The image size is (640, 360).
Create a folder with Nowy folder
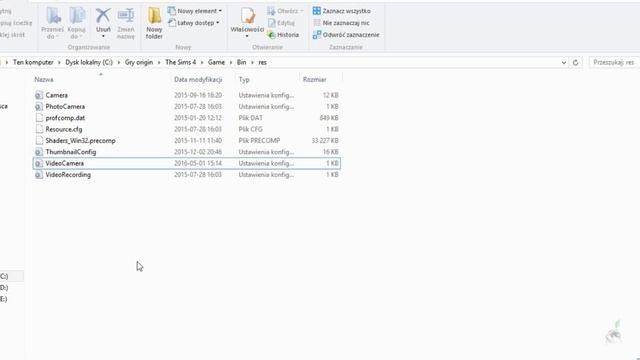[x=154, y=23]
